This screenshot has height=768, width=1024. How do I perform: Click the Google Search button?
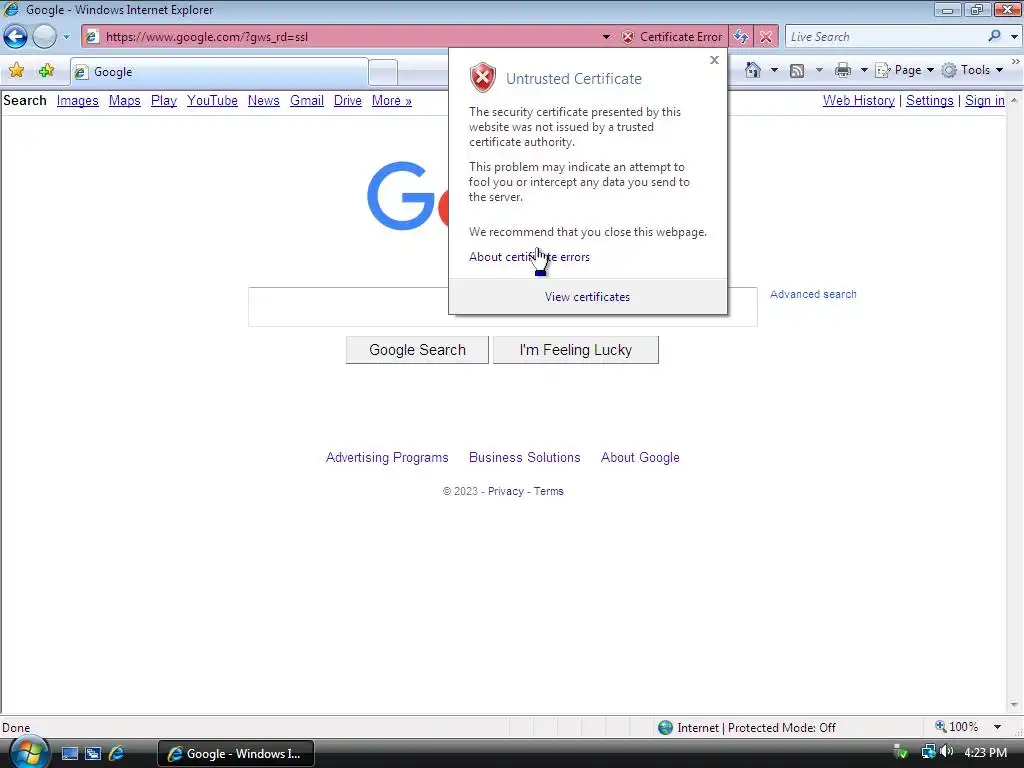click(x=417, y=350)
